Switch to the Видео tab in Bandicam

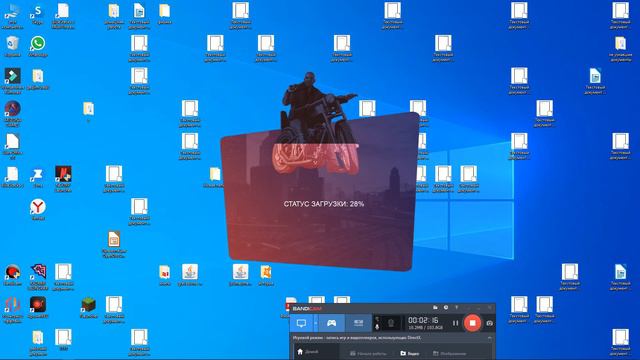[x=409, y=353]
